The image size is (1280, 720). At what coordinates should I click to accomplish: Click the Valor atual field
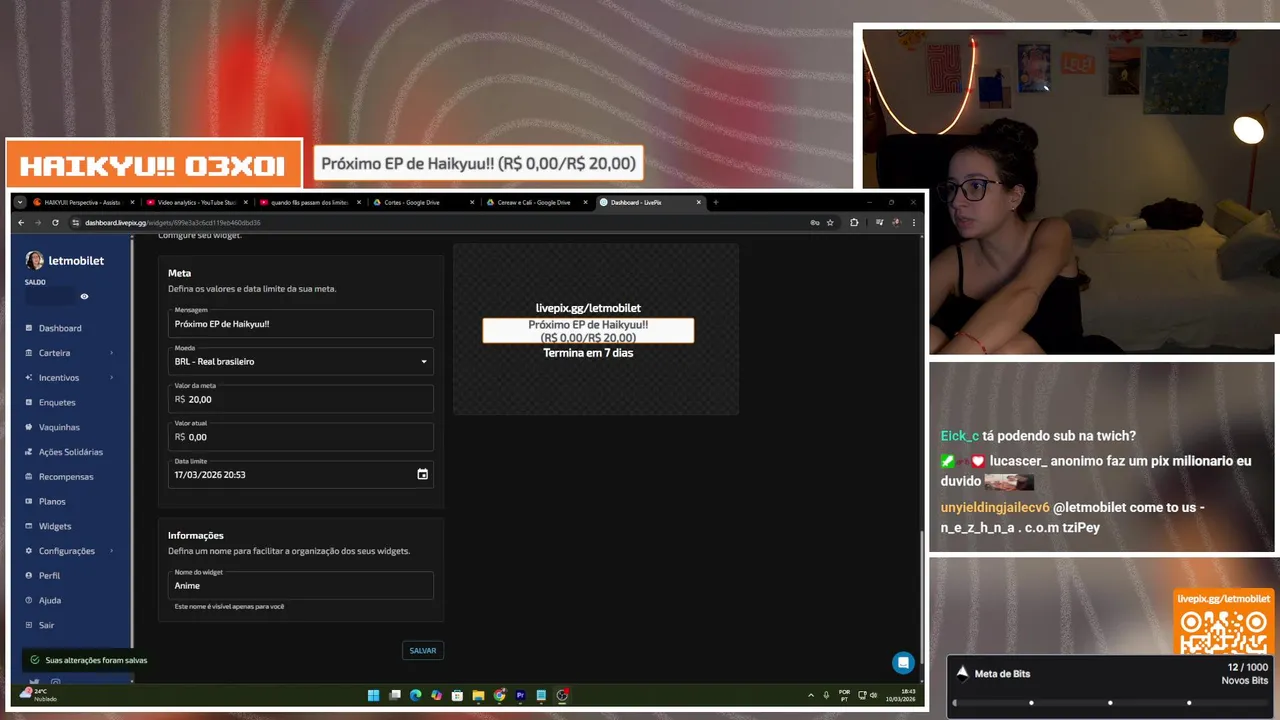(301, 437)
